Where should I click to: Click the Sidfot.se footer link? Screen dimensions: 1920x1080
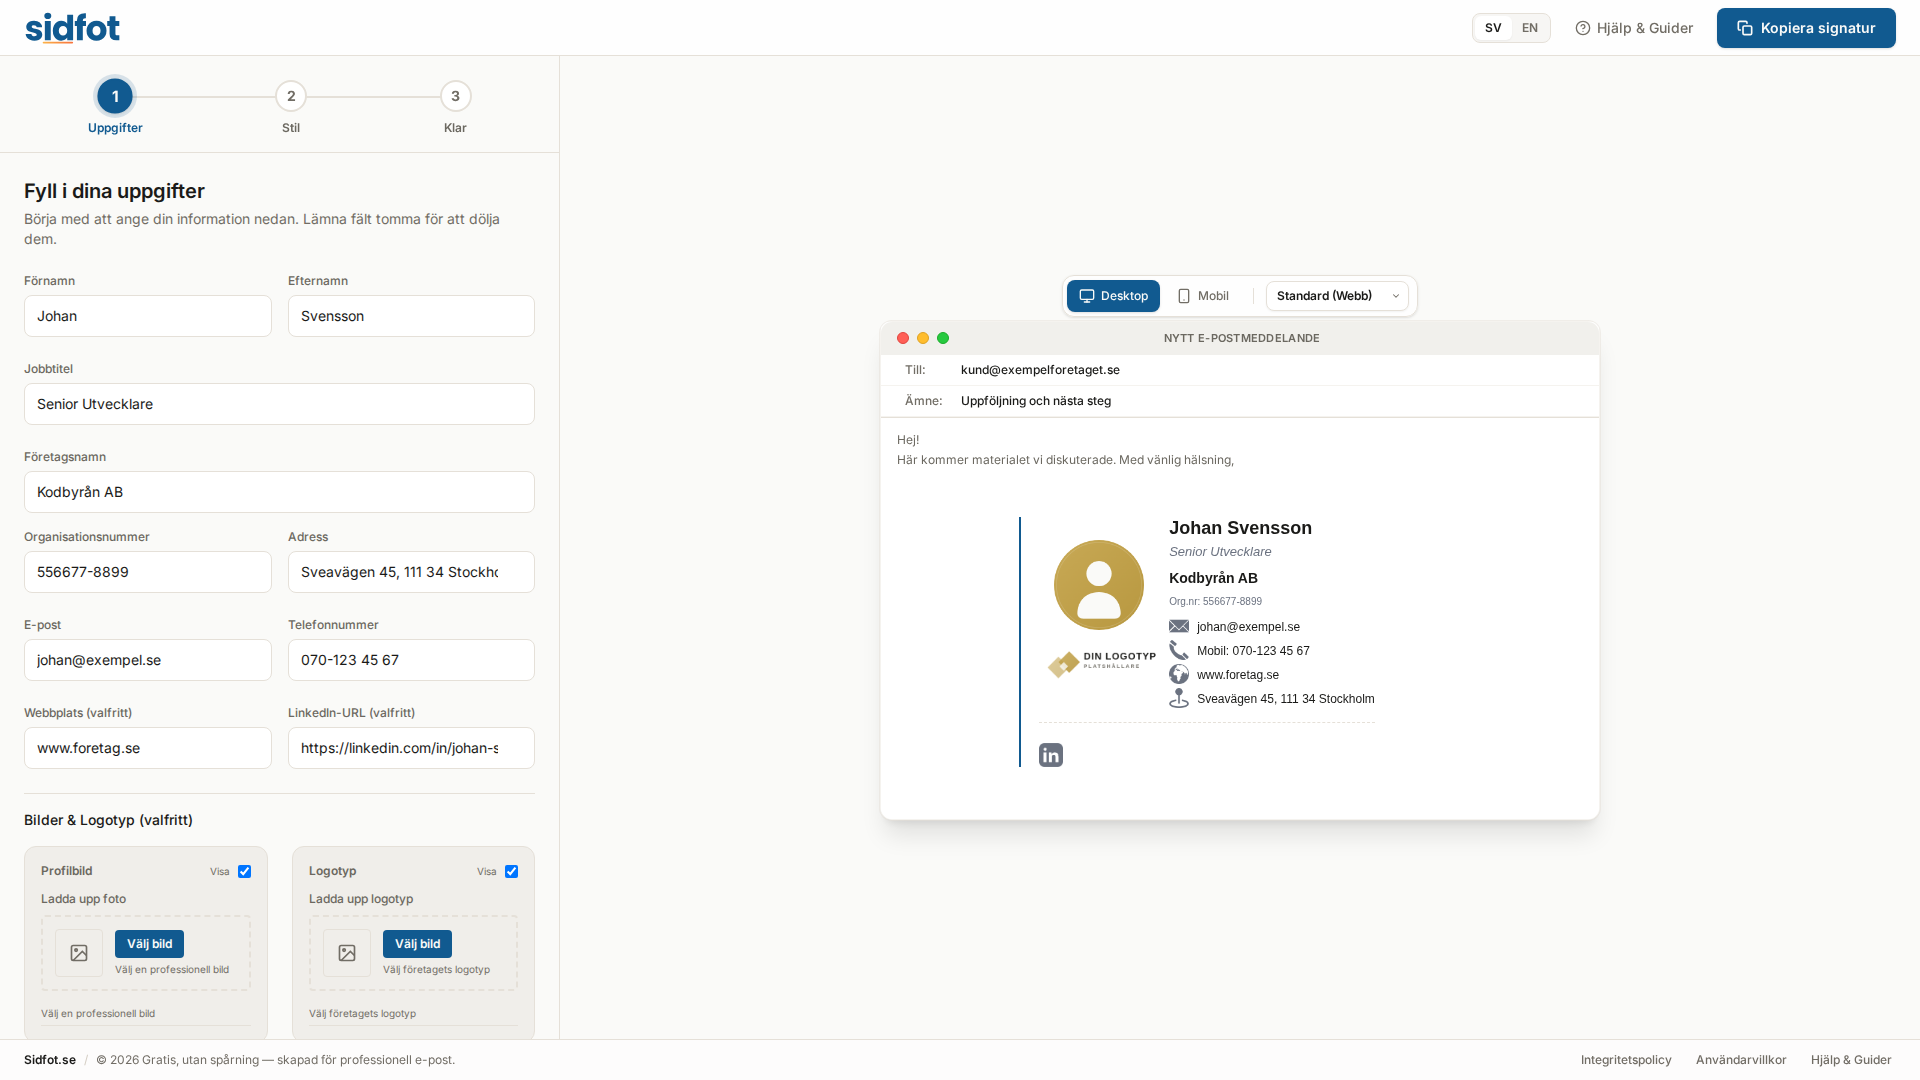50,1060
